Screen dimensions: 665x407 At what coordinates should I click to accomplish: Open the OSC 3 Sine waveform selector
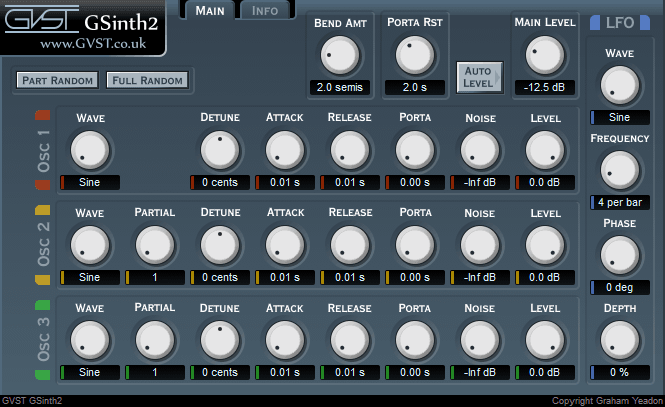(90, 372)
